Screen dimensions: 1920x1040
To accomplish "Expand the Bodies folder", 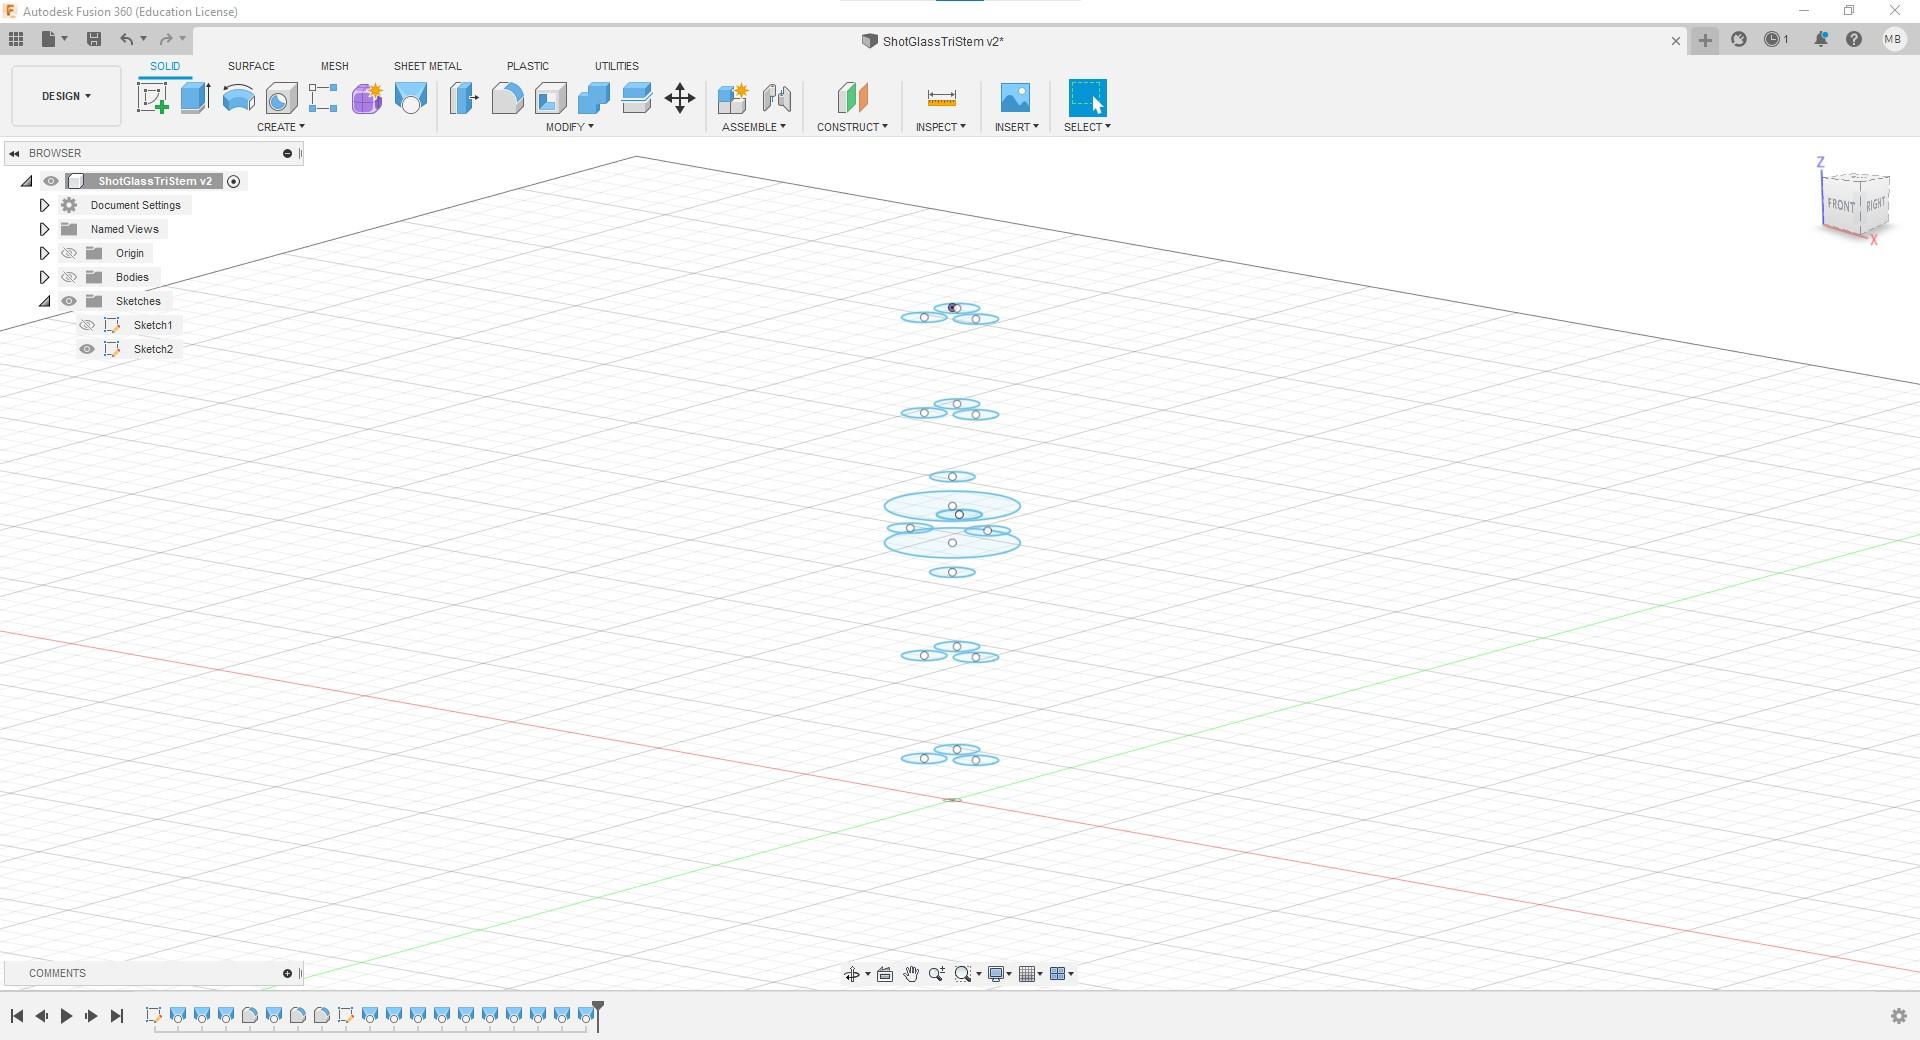I will [x=44, y=277].
